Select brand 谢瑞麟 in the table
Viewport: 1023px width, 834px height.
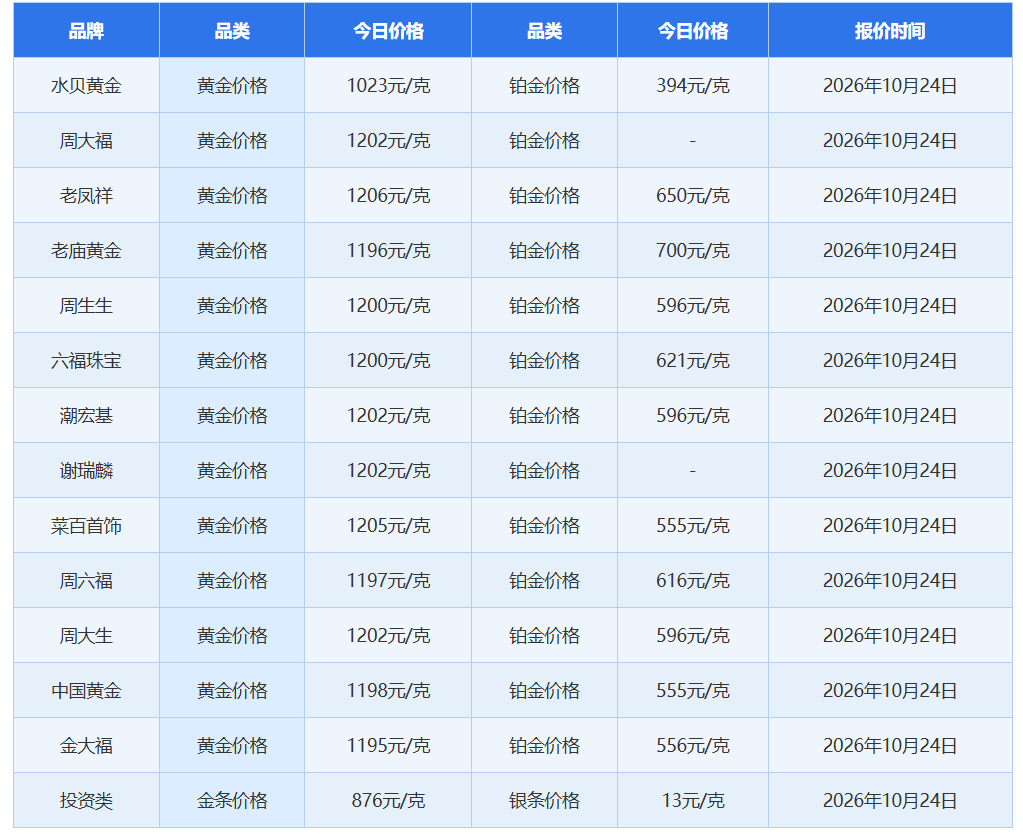point(86,471)
